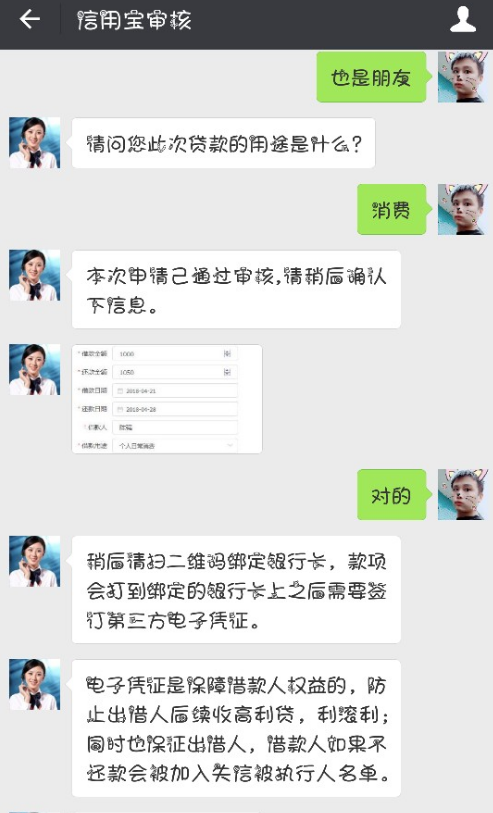Select the 本次申请已通过审核 message bubble
Viewport: 493px width, 813px height.
tap(236, 289)
